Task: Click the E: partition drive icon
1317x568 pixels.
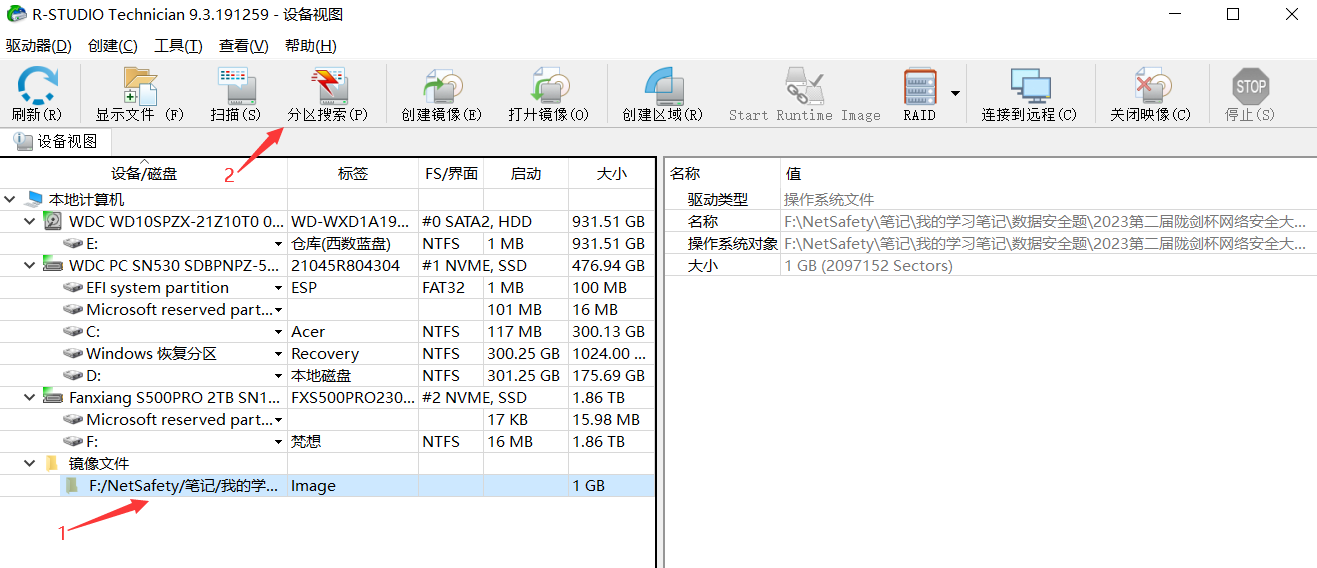Action: pyautogui.click(x=73, y=244)
